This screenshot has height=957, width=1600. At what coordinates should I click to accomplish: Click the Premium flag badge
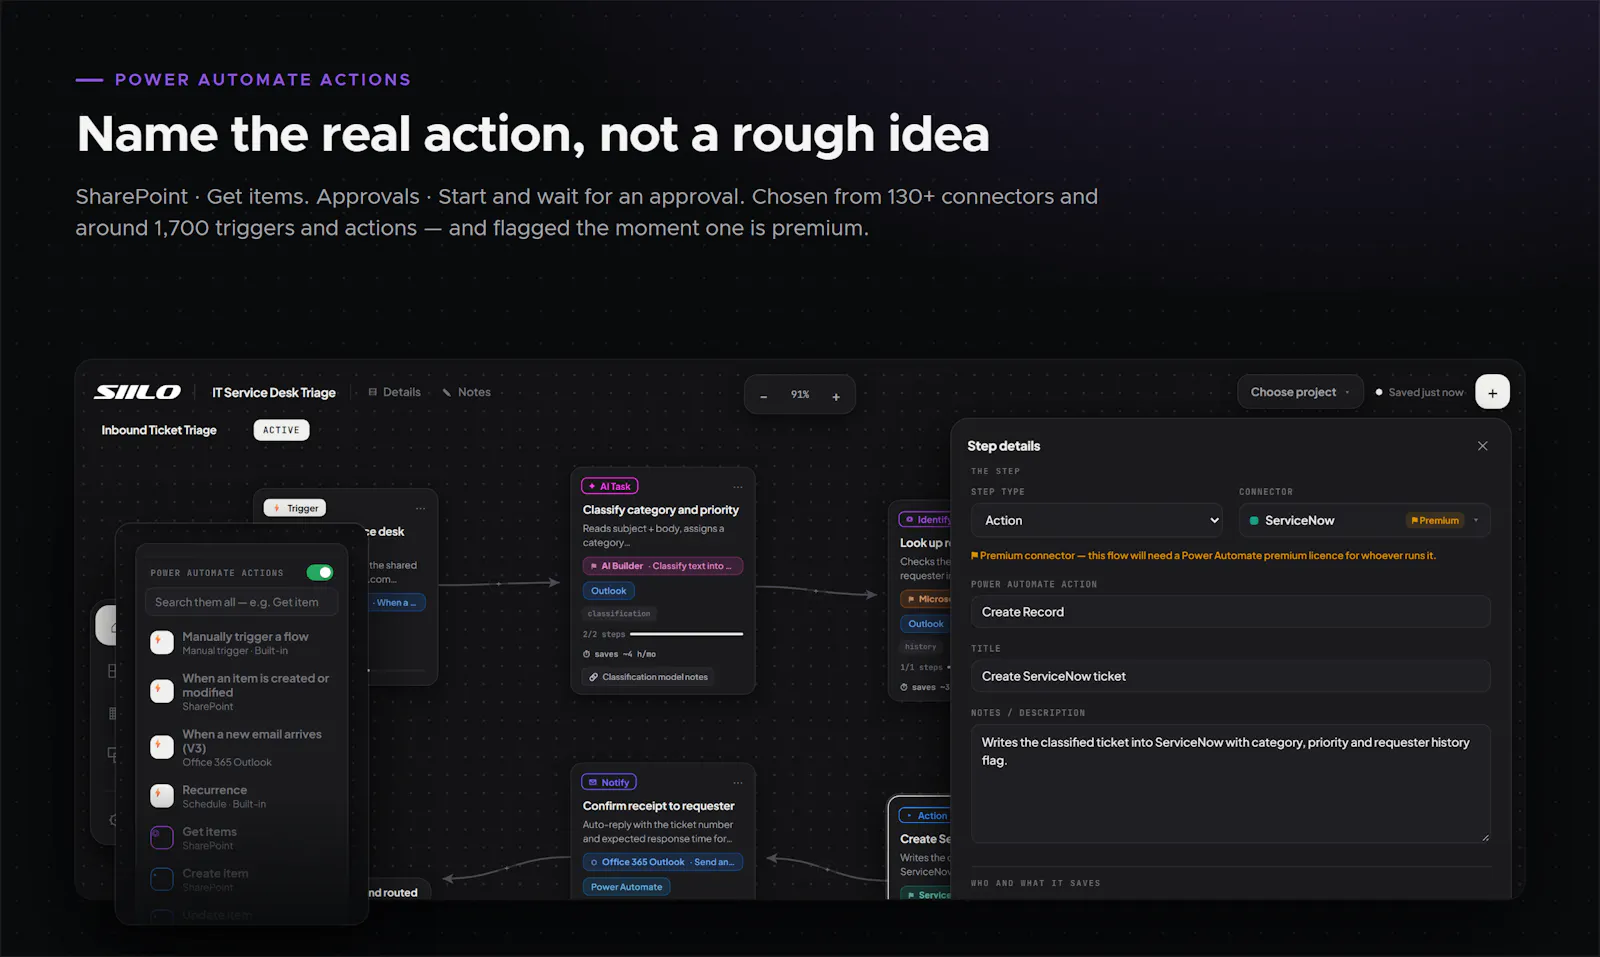[x=1435, y=520]
